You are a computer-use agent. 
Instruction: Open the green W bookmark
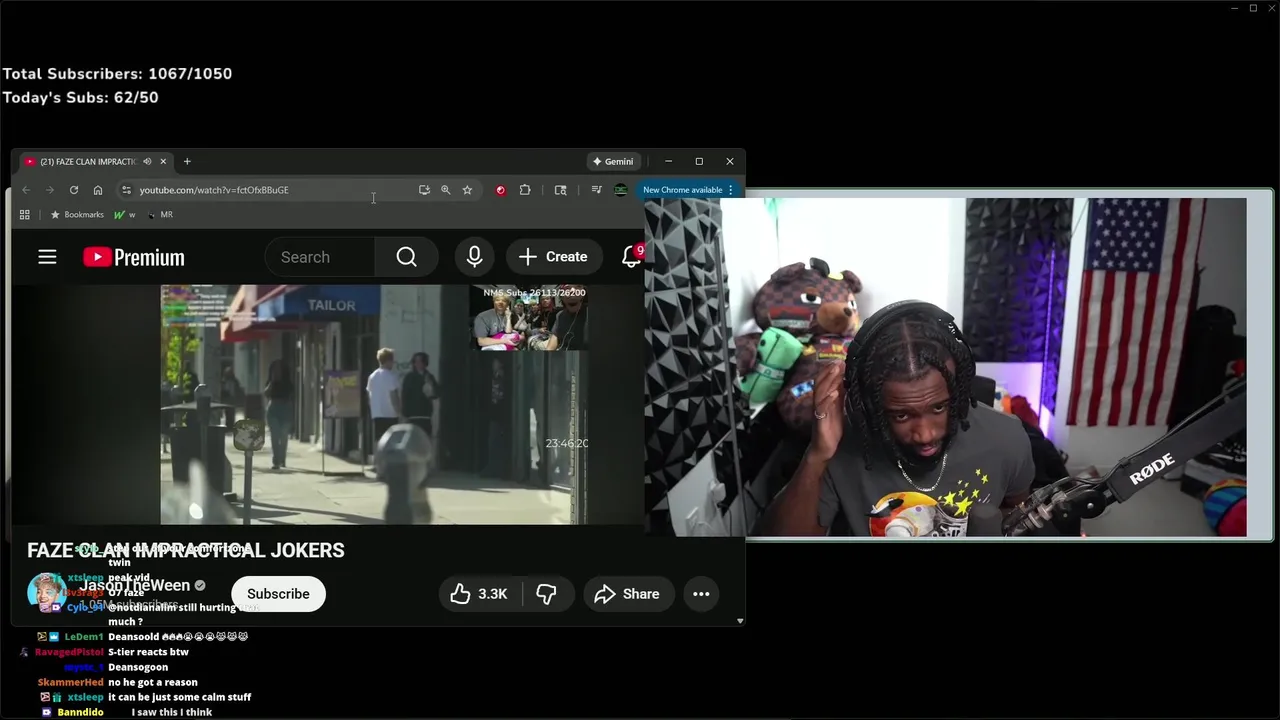click(x=125, y=215)
